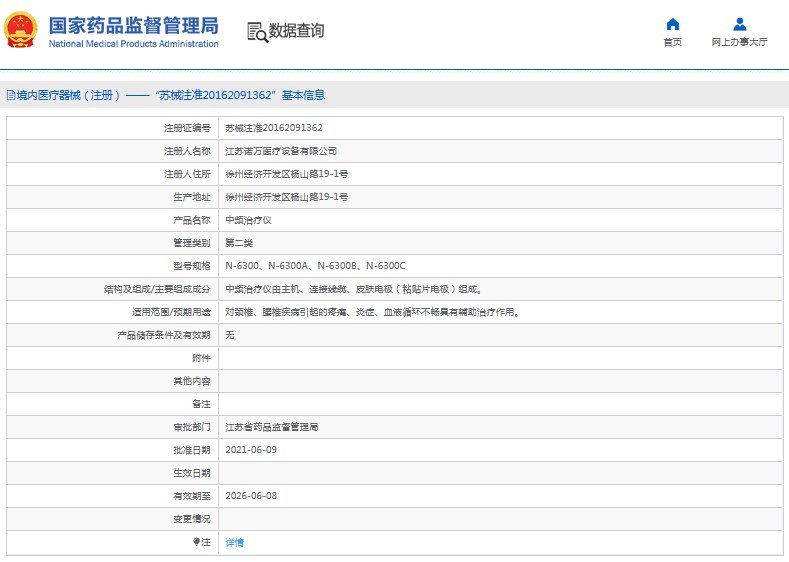Select approval date 2021-06-09
This screenshot has width=789, height=562.
[x=251, y=450]
